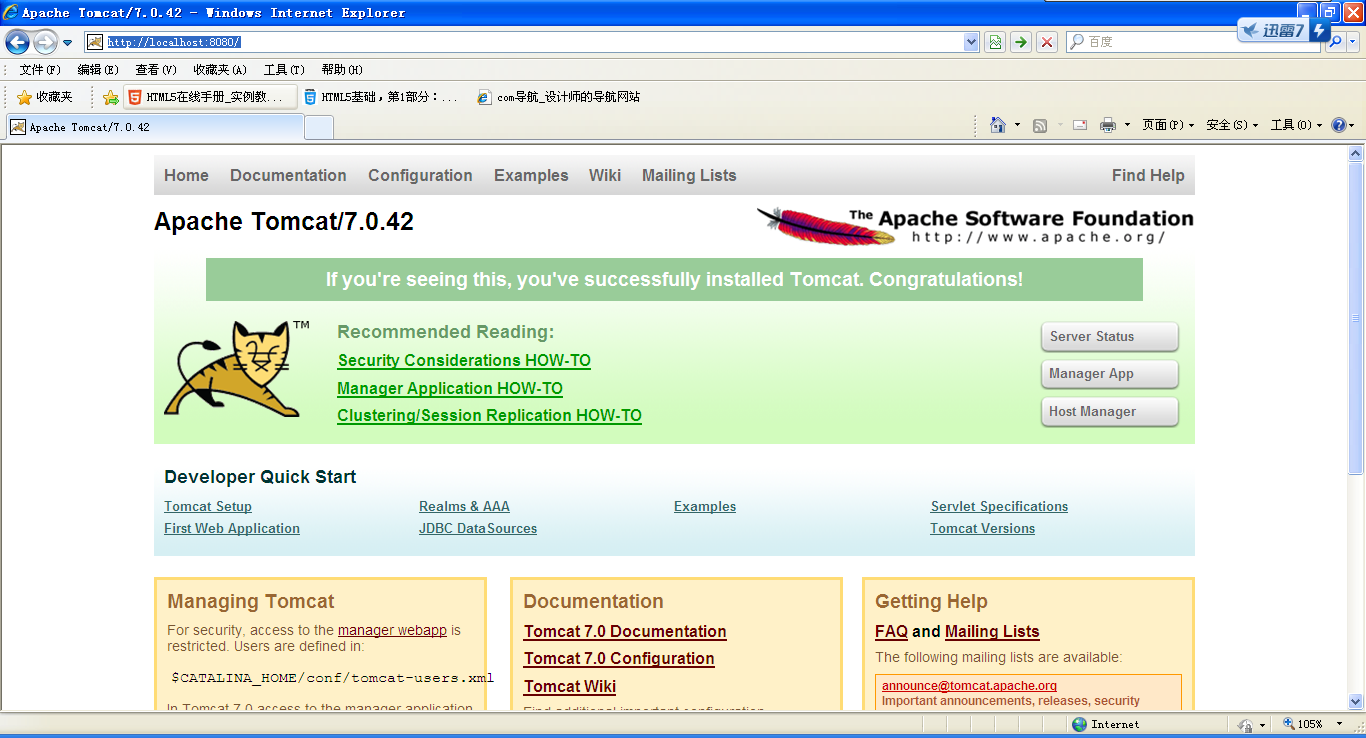Screen dimensions: 1366x738
Task: Click the compatibility view icon
Action: [x=995, y=42]
